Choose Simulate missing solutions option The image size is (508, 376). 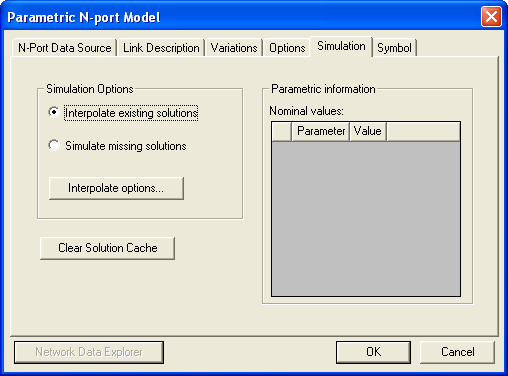53,145
